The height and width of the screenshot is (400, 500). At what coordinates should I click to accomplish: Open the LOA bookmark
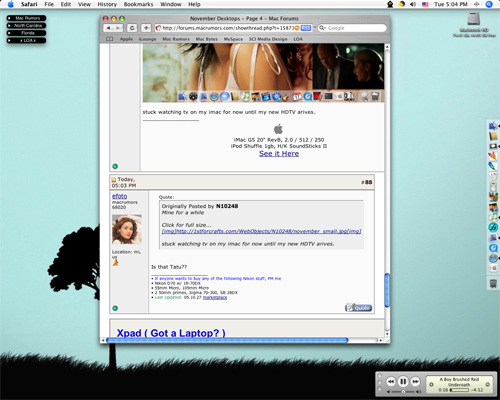298,39
